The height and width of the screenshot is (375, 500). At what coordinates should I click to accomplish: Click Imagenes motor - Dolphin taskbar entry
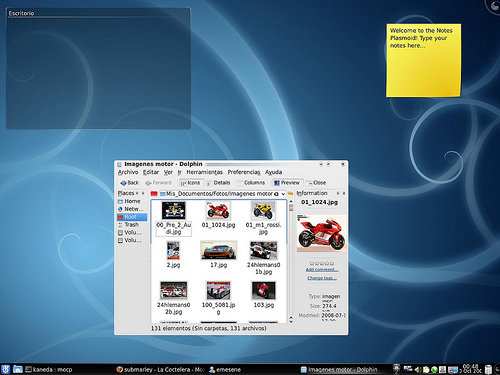[339, 370]
